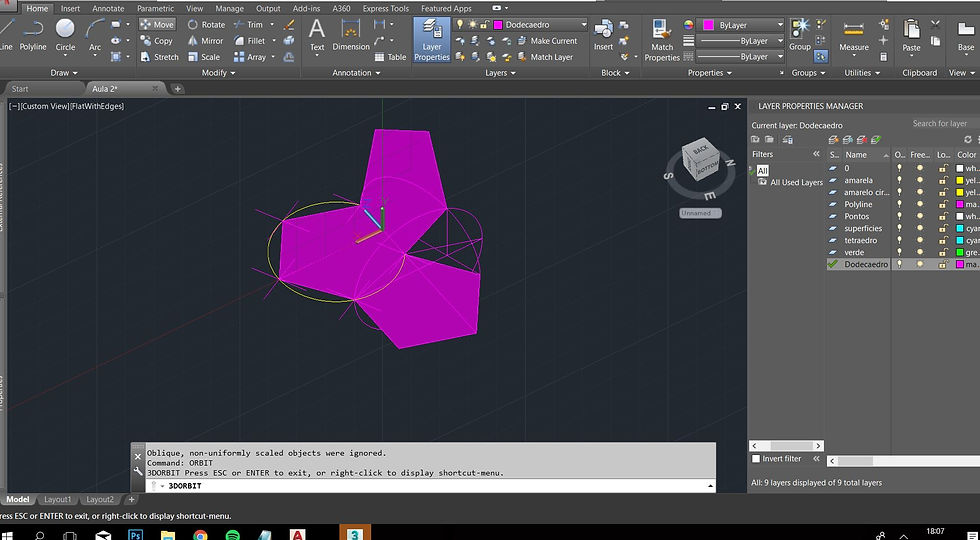
Task: Collapse the Filters pane chevron
Action: coord(816,154)
